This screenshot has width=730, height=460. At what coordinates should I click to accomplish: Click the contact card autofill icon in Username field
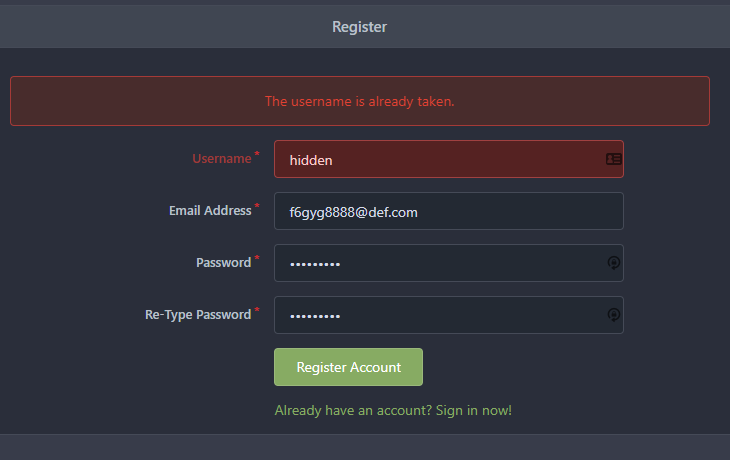(x=613, y=159)
